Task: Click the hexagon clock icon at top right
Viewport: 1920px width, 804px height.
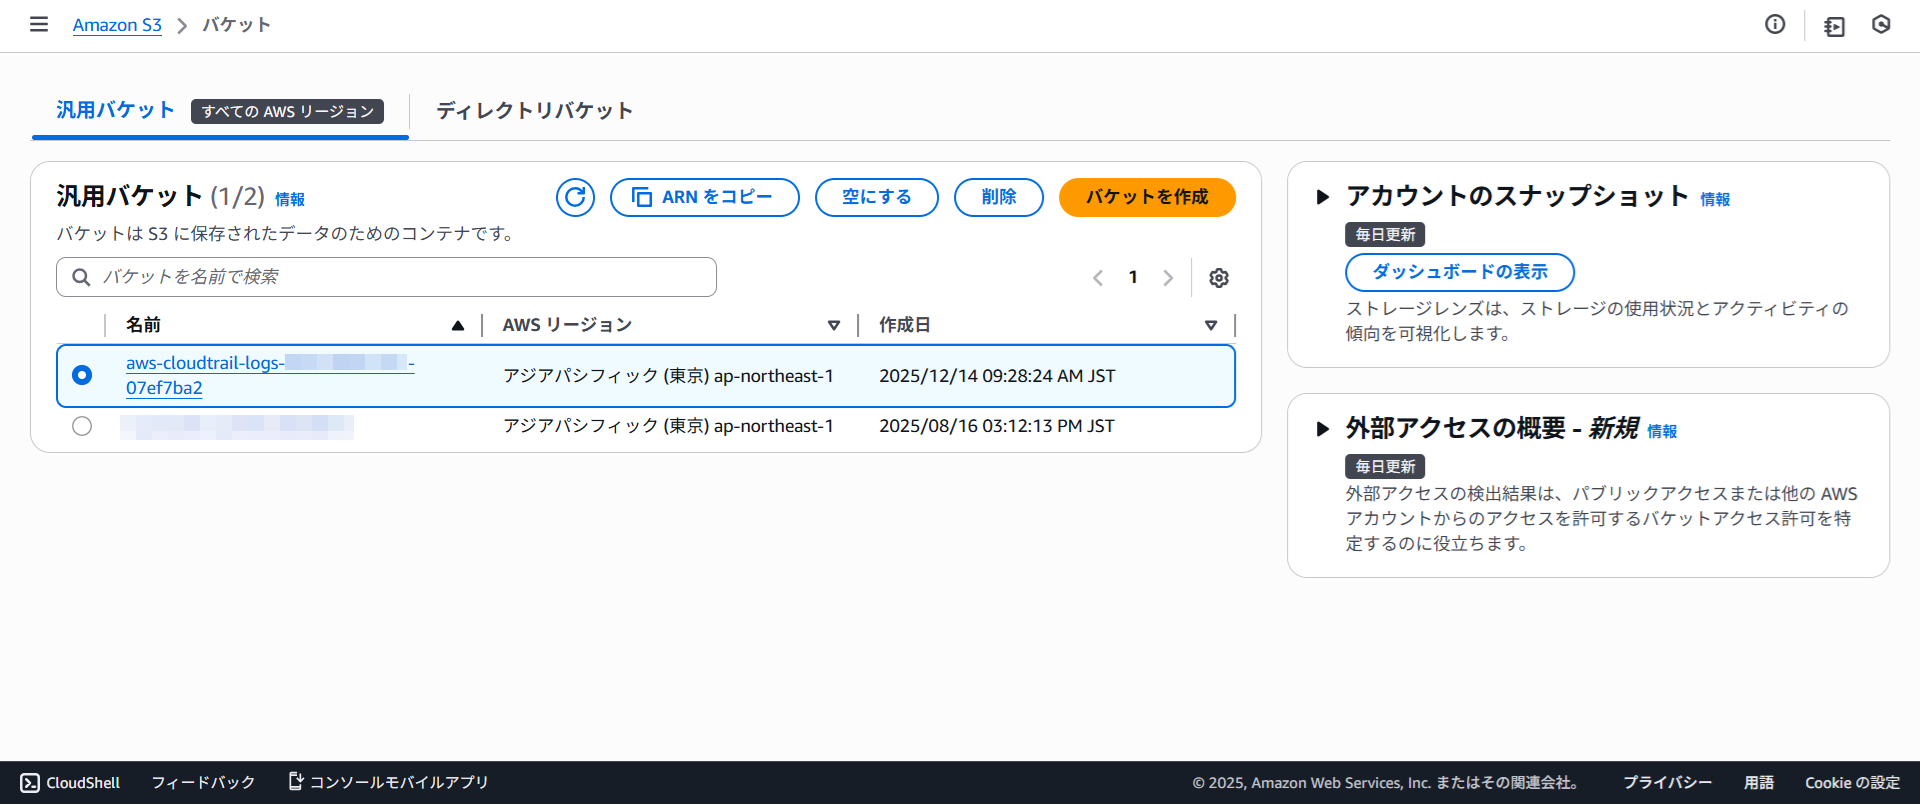Action: (x=1881, y=24)
